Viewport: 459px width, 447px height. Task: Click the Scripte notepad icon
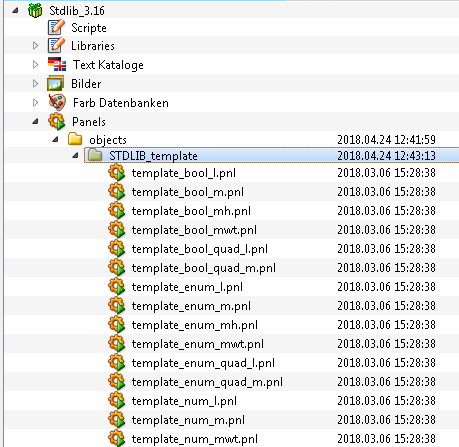point(56,27)
